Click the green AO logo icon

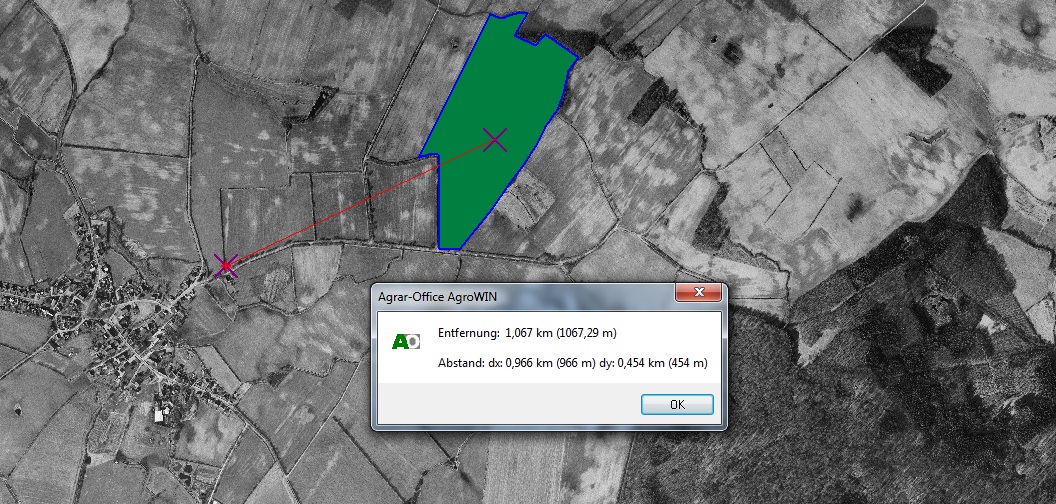[405, 342]
